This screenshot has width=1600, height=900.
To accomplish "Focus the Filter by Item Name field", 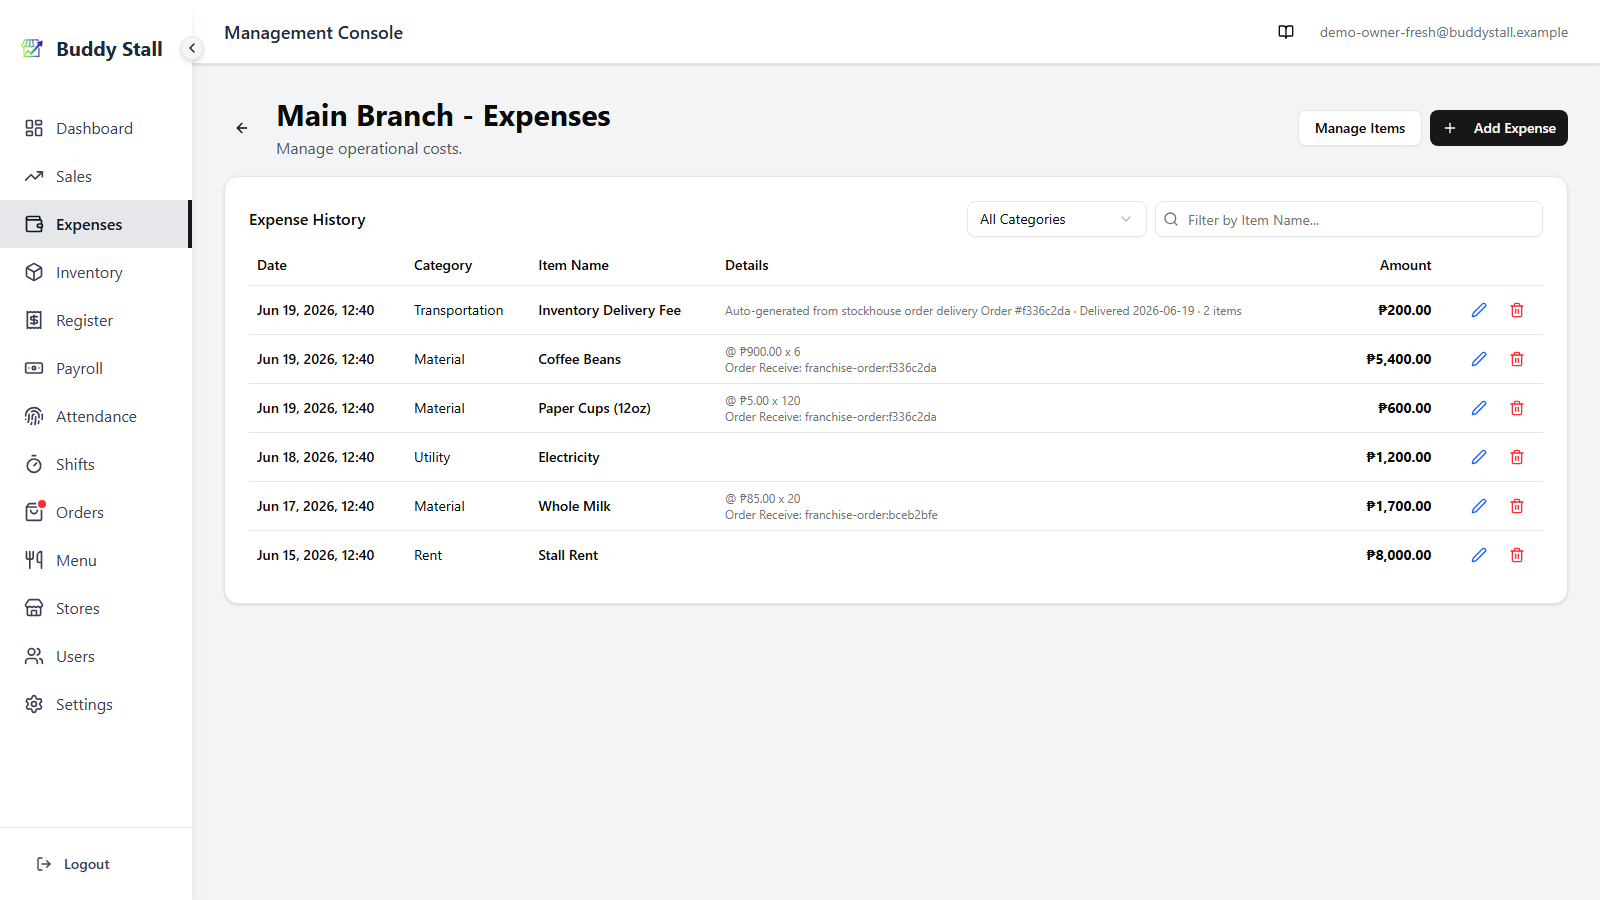I will [x=1348, y=219].
